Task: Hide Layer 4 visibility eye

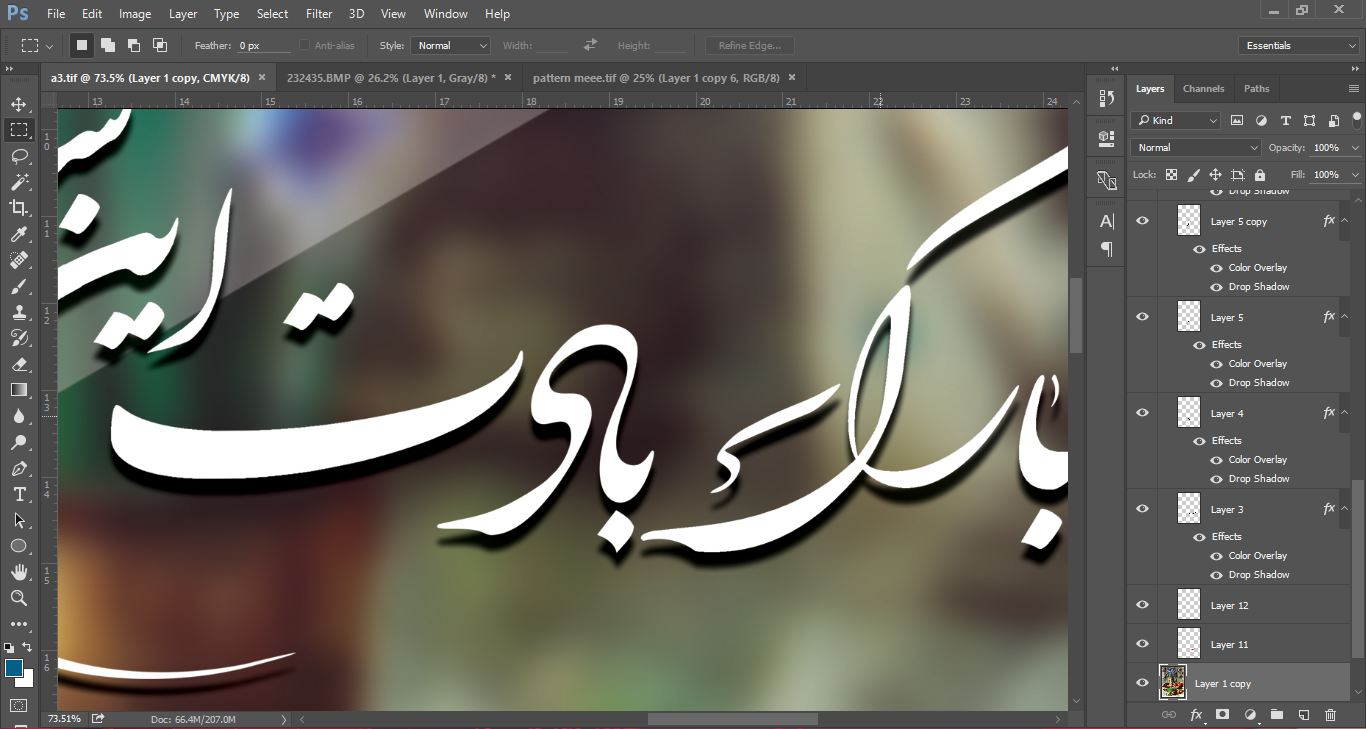Action: [x=1142, y=413]
